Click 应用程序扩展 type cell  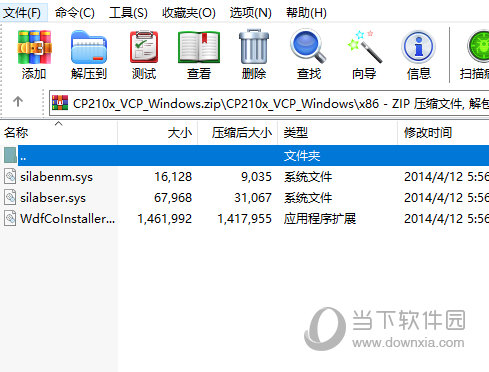point(320,219)
